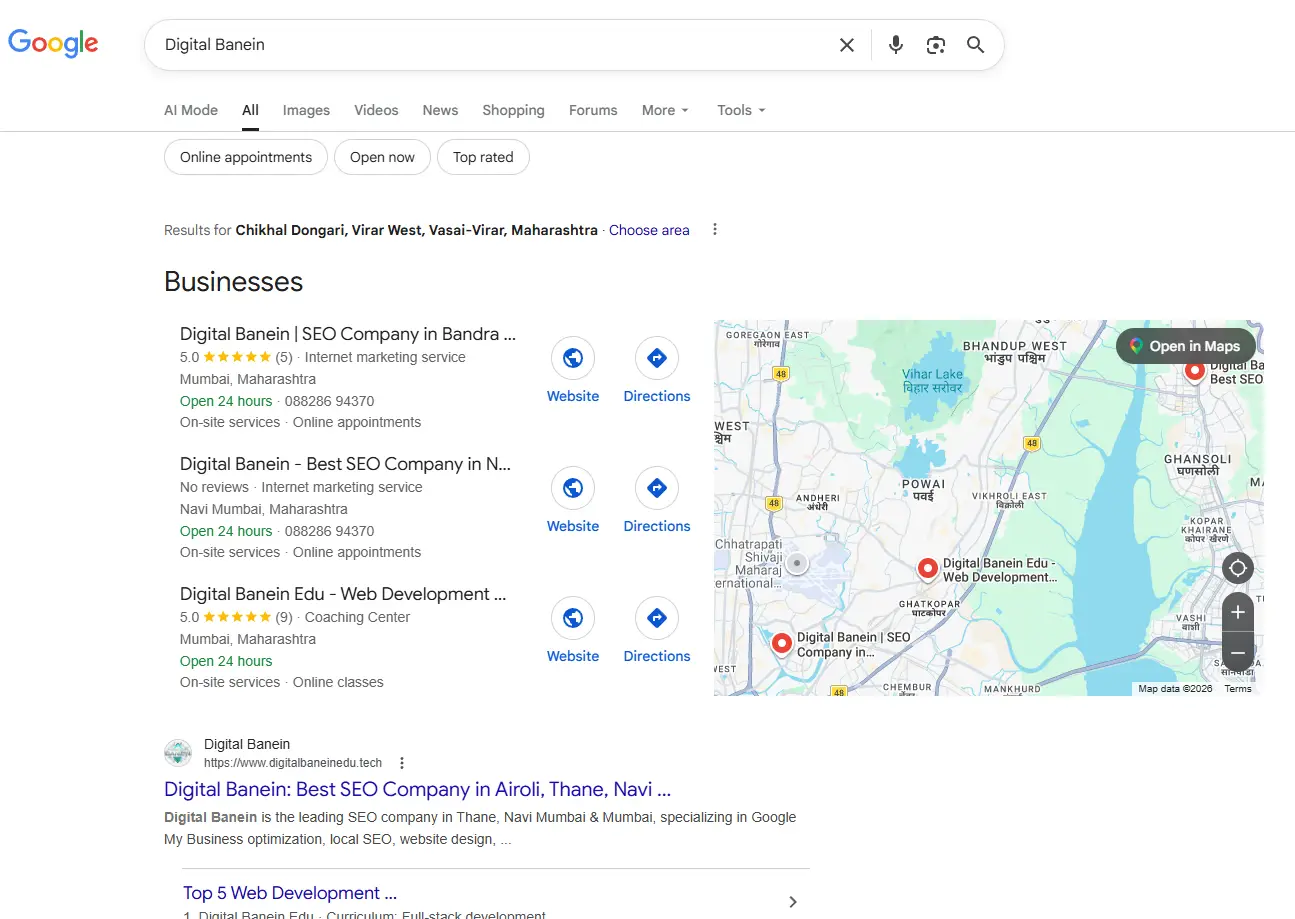Expand the More search categories dropdown

point(665,110)
